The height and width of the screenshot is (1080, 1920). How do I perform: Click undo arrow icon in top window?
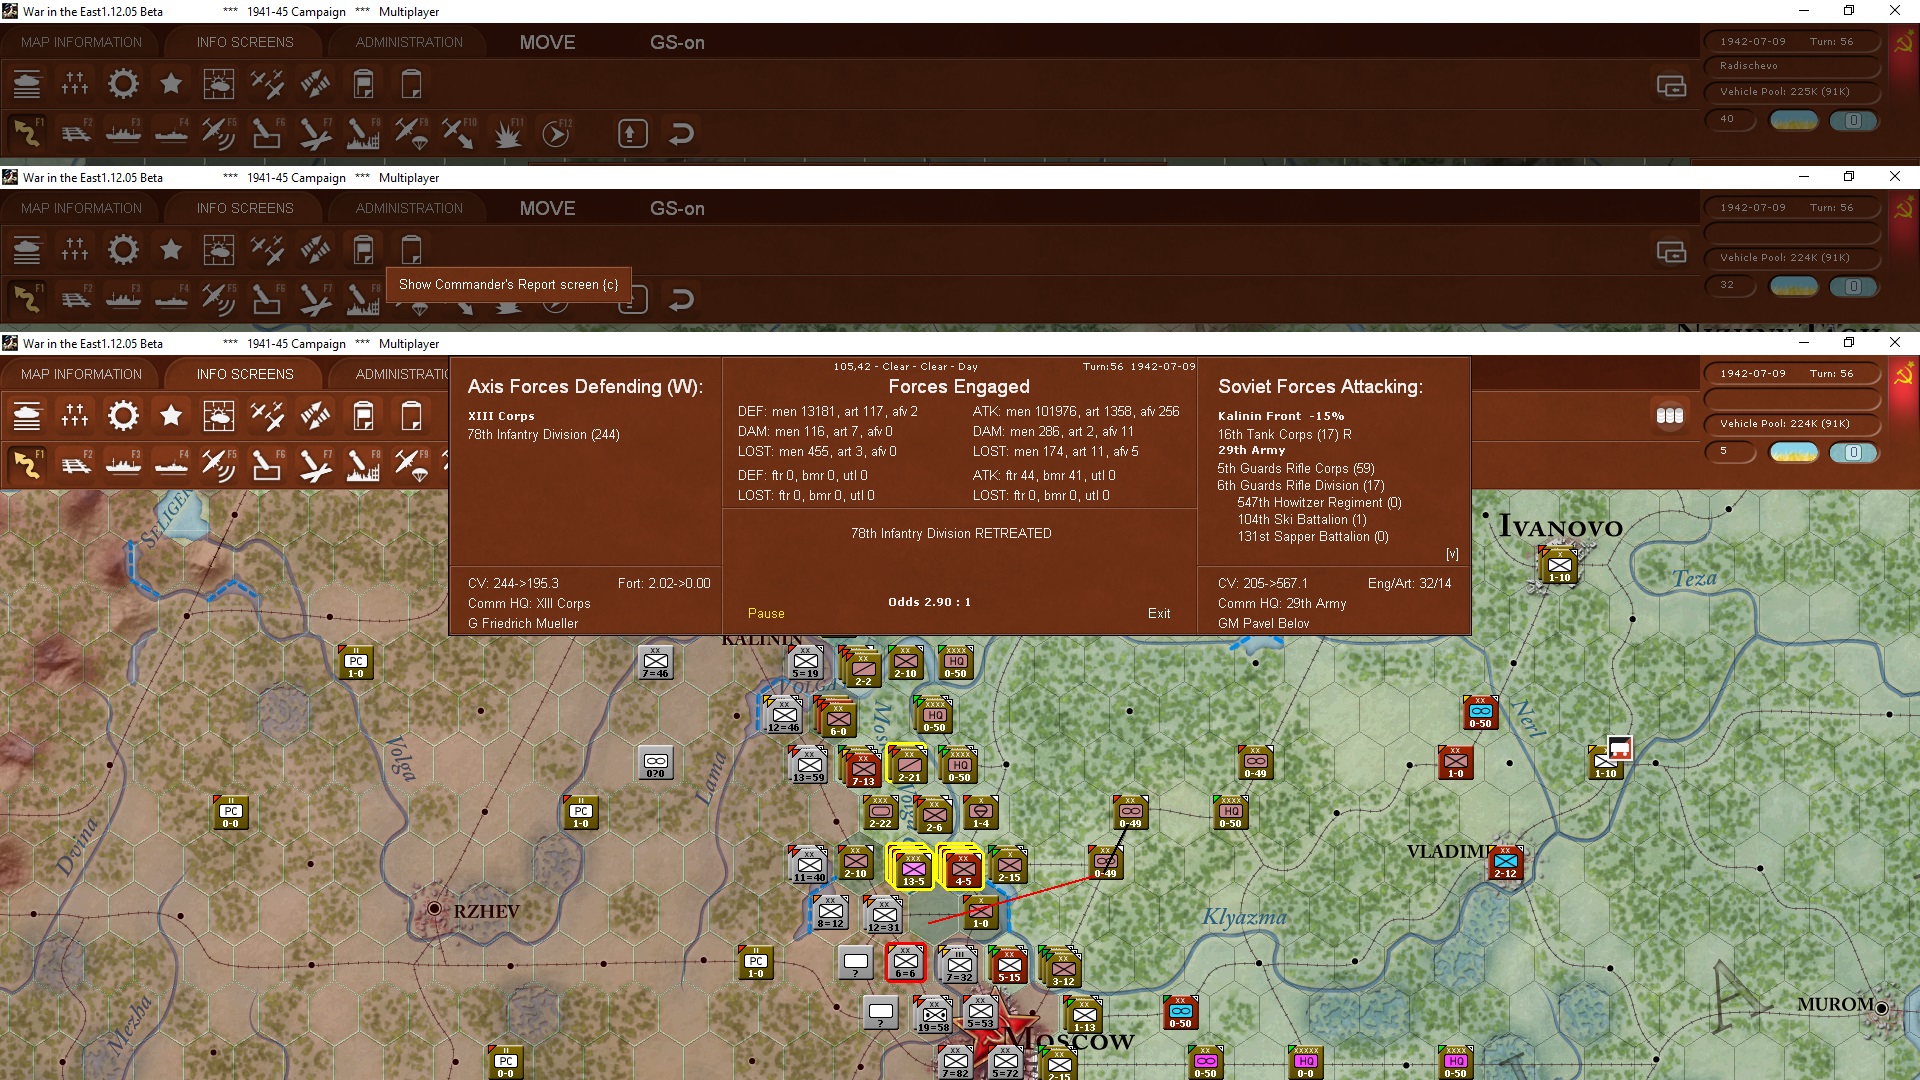pyautogui.click(x=681, y=133)
